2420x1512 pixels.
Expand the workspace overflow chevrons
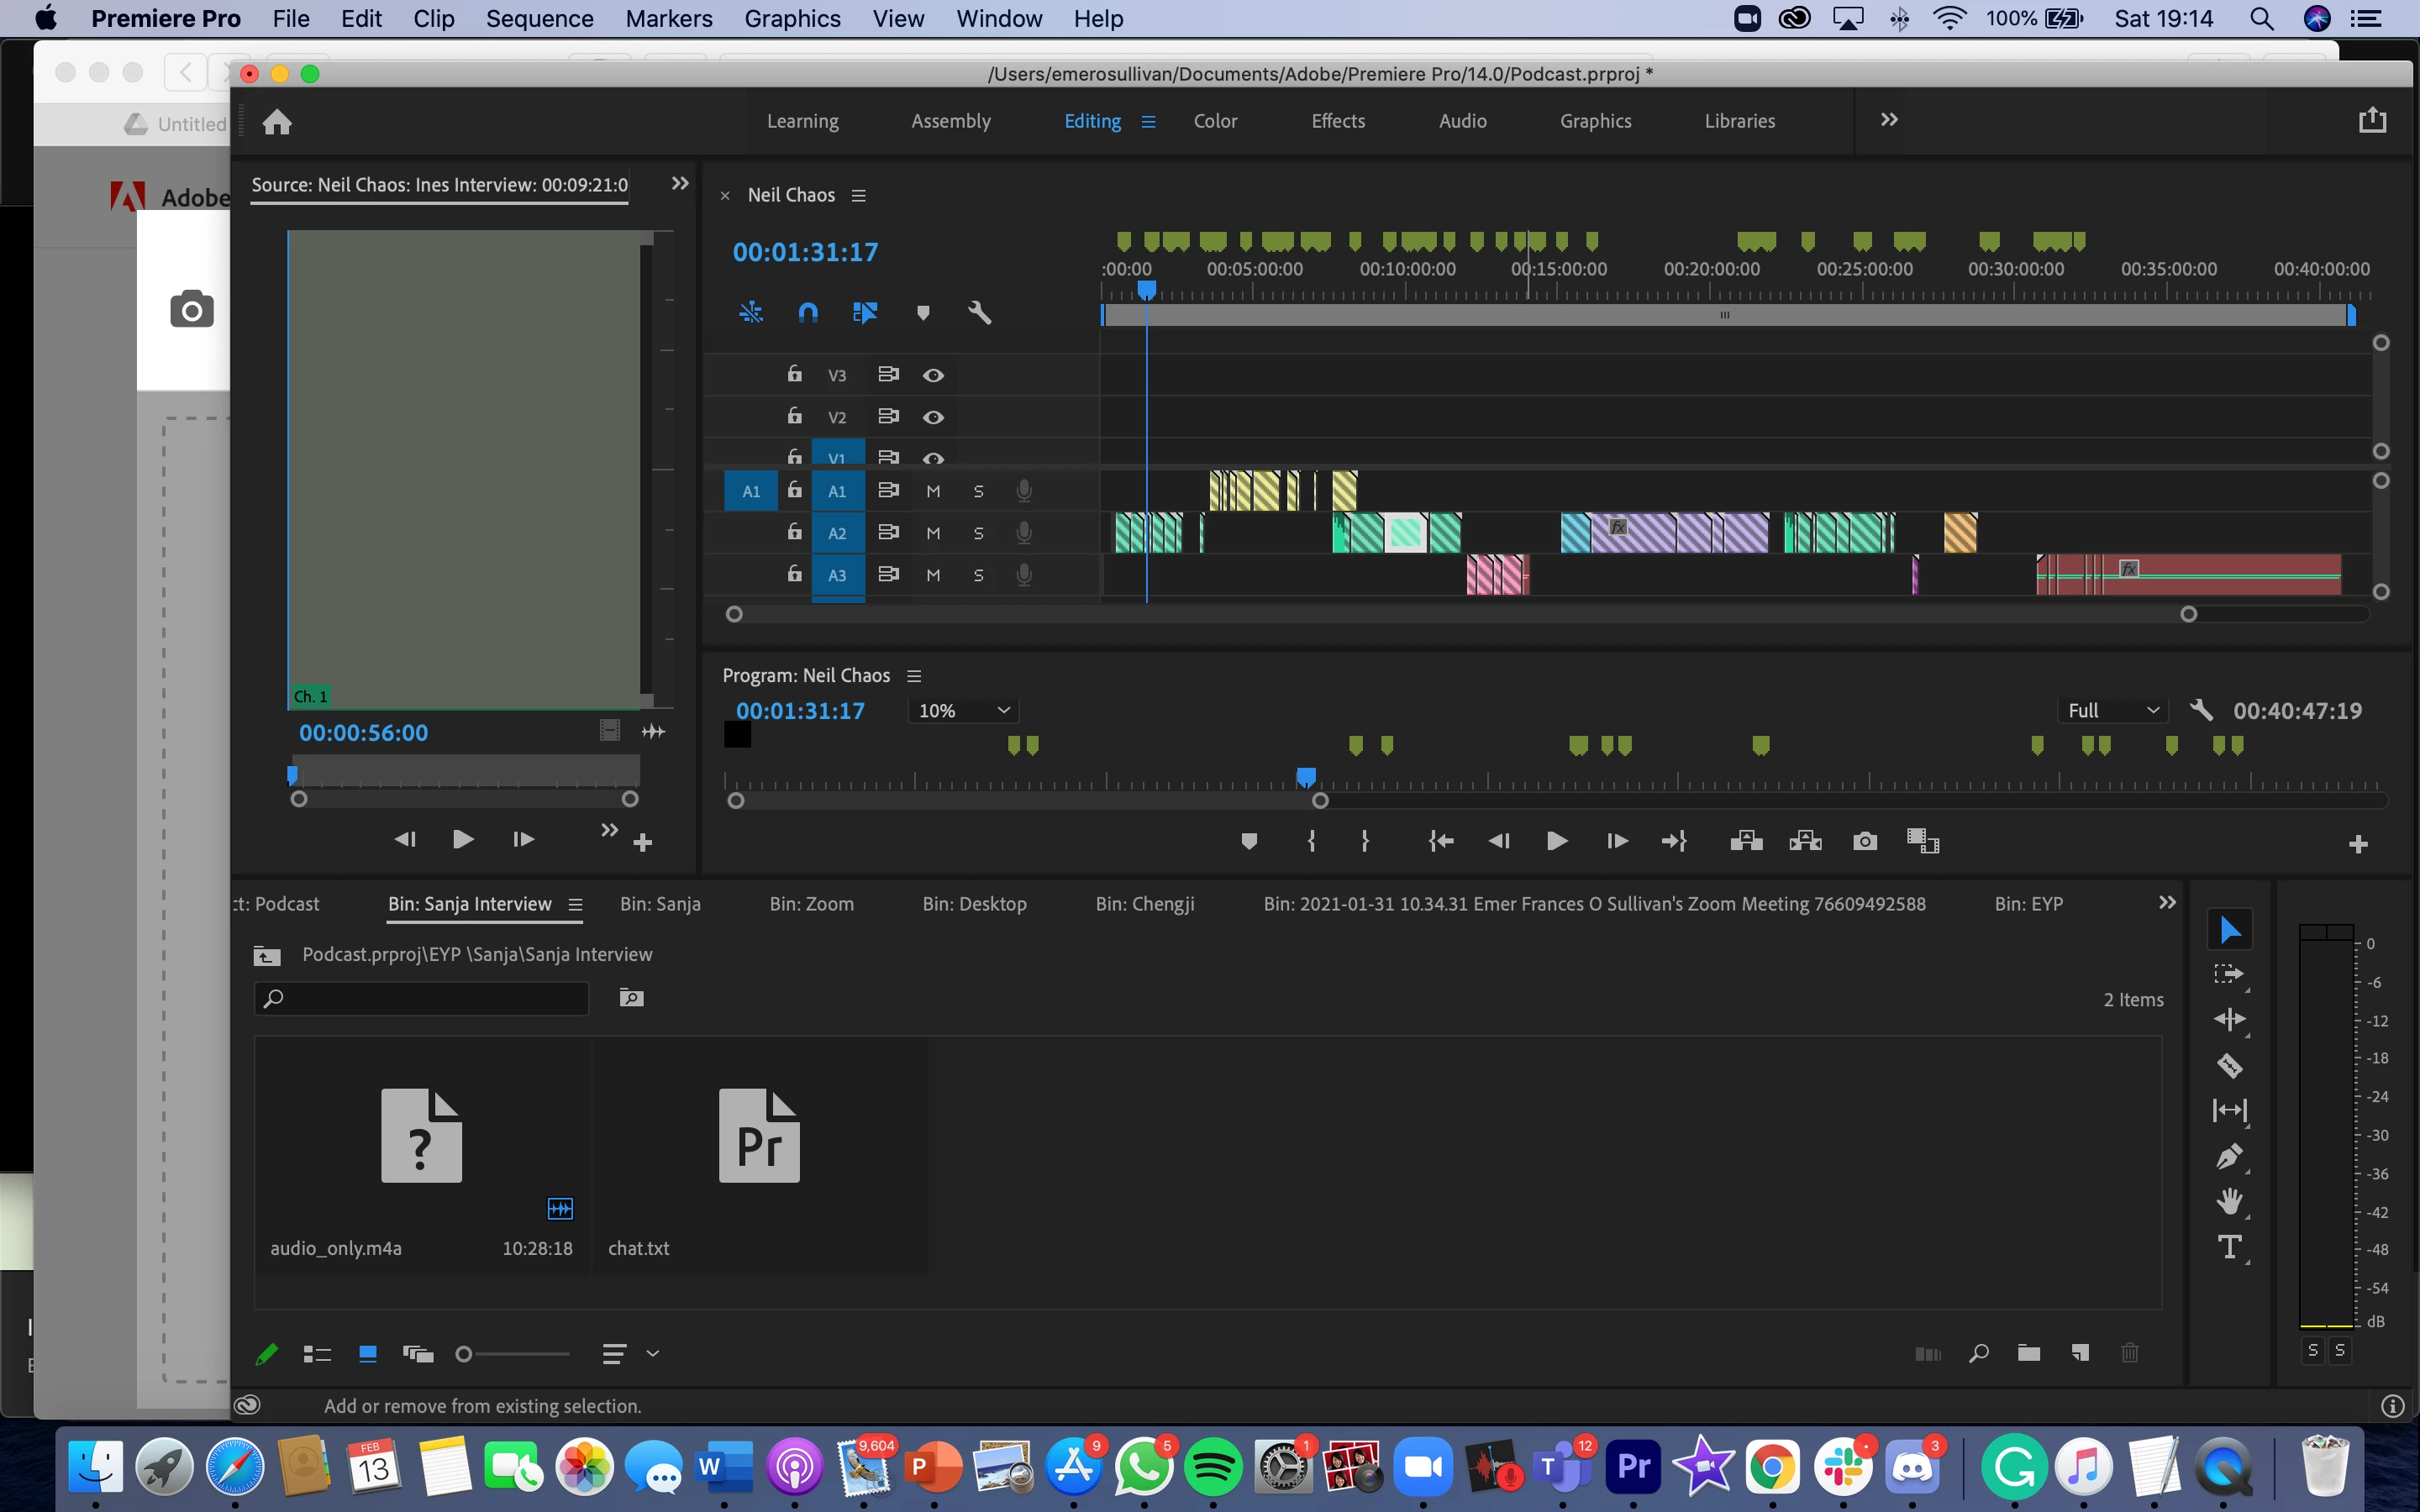tap(1888, 120)
